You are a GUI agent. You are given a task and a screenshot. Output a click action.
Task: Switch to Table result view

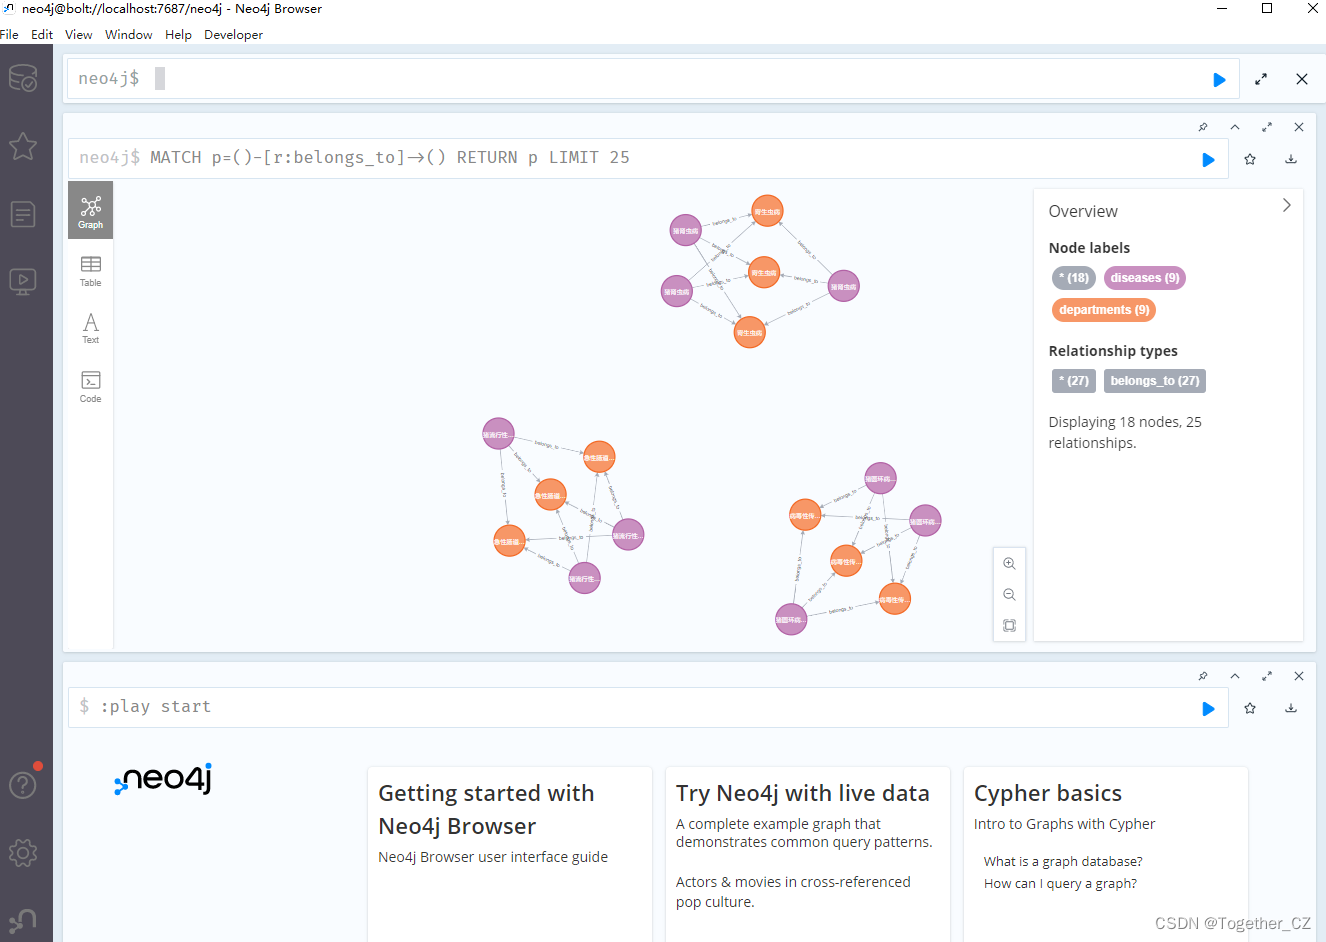pos(91,270)
